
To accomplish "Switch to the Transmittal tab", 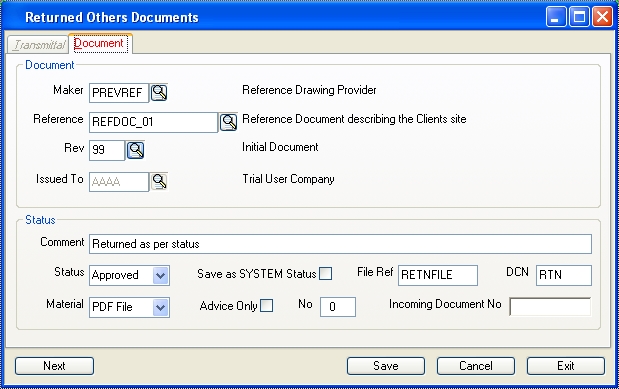I will pyautogui.click(x=39, y=45).
